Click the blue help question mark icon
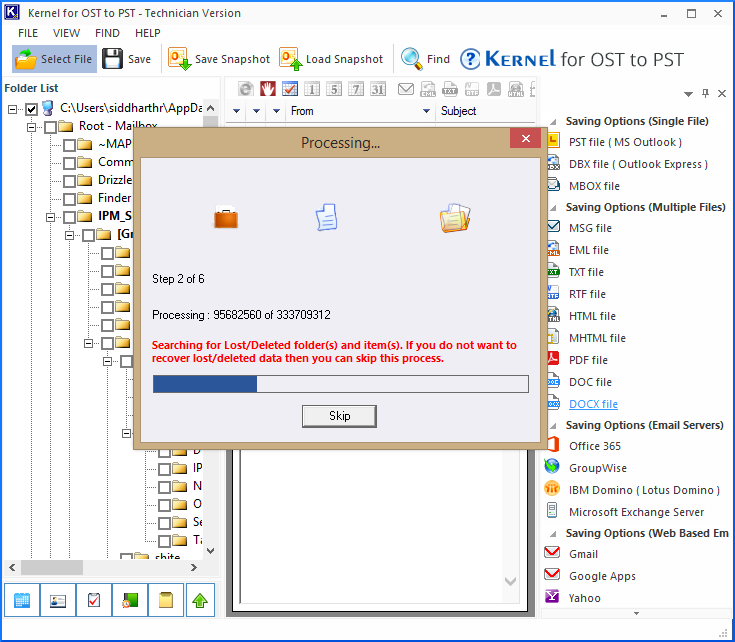 (x=470, y=60)
